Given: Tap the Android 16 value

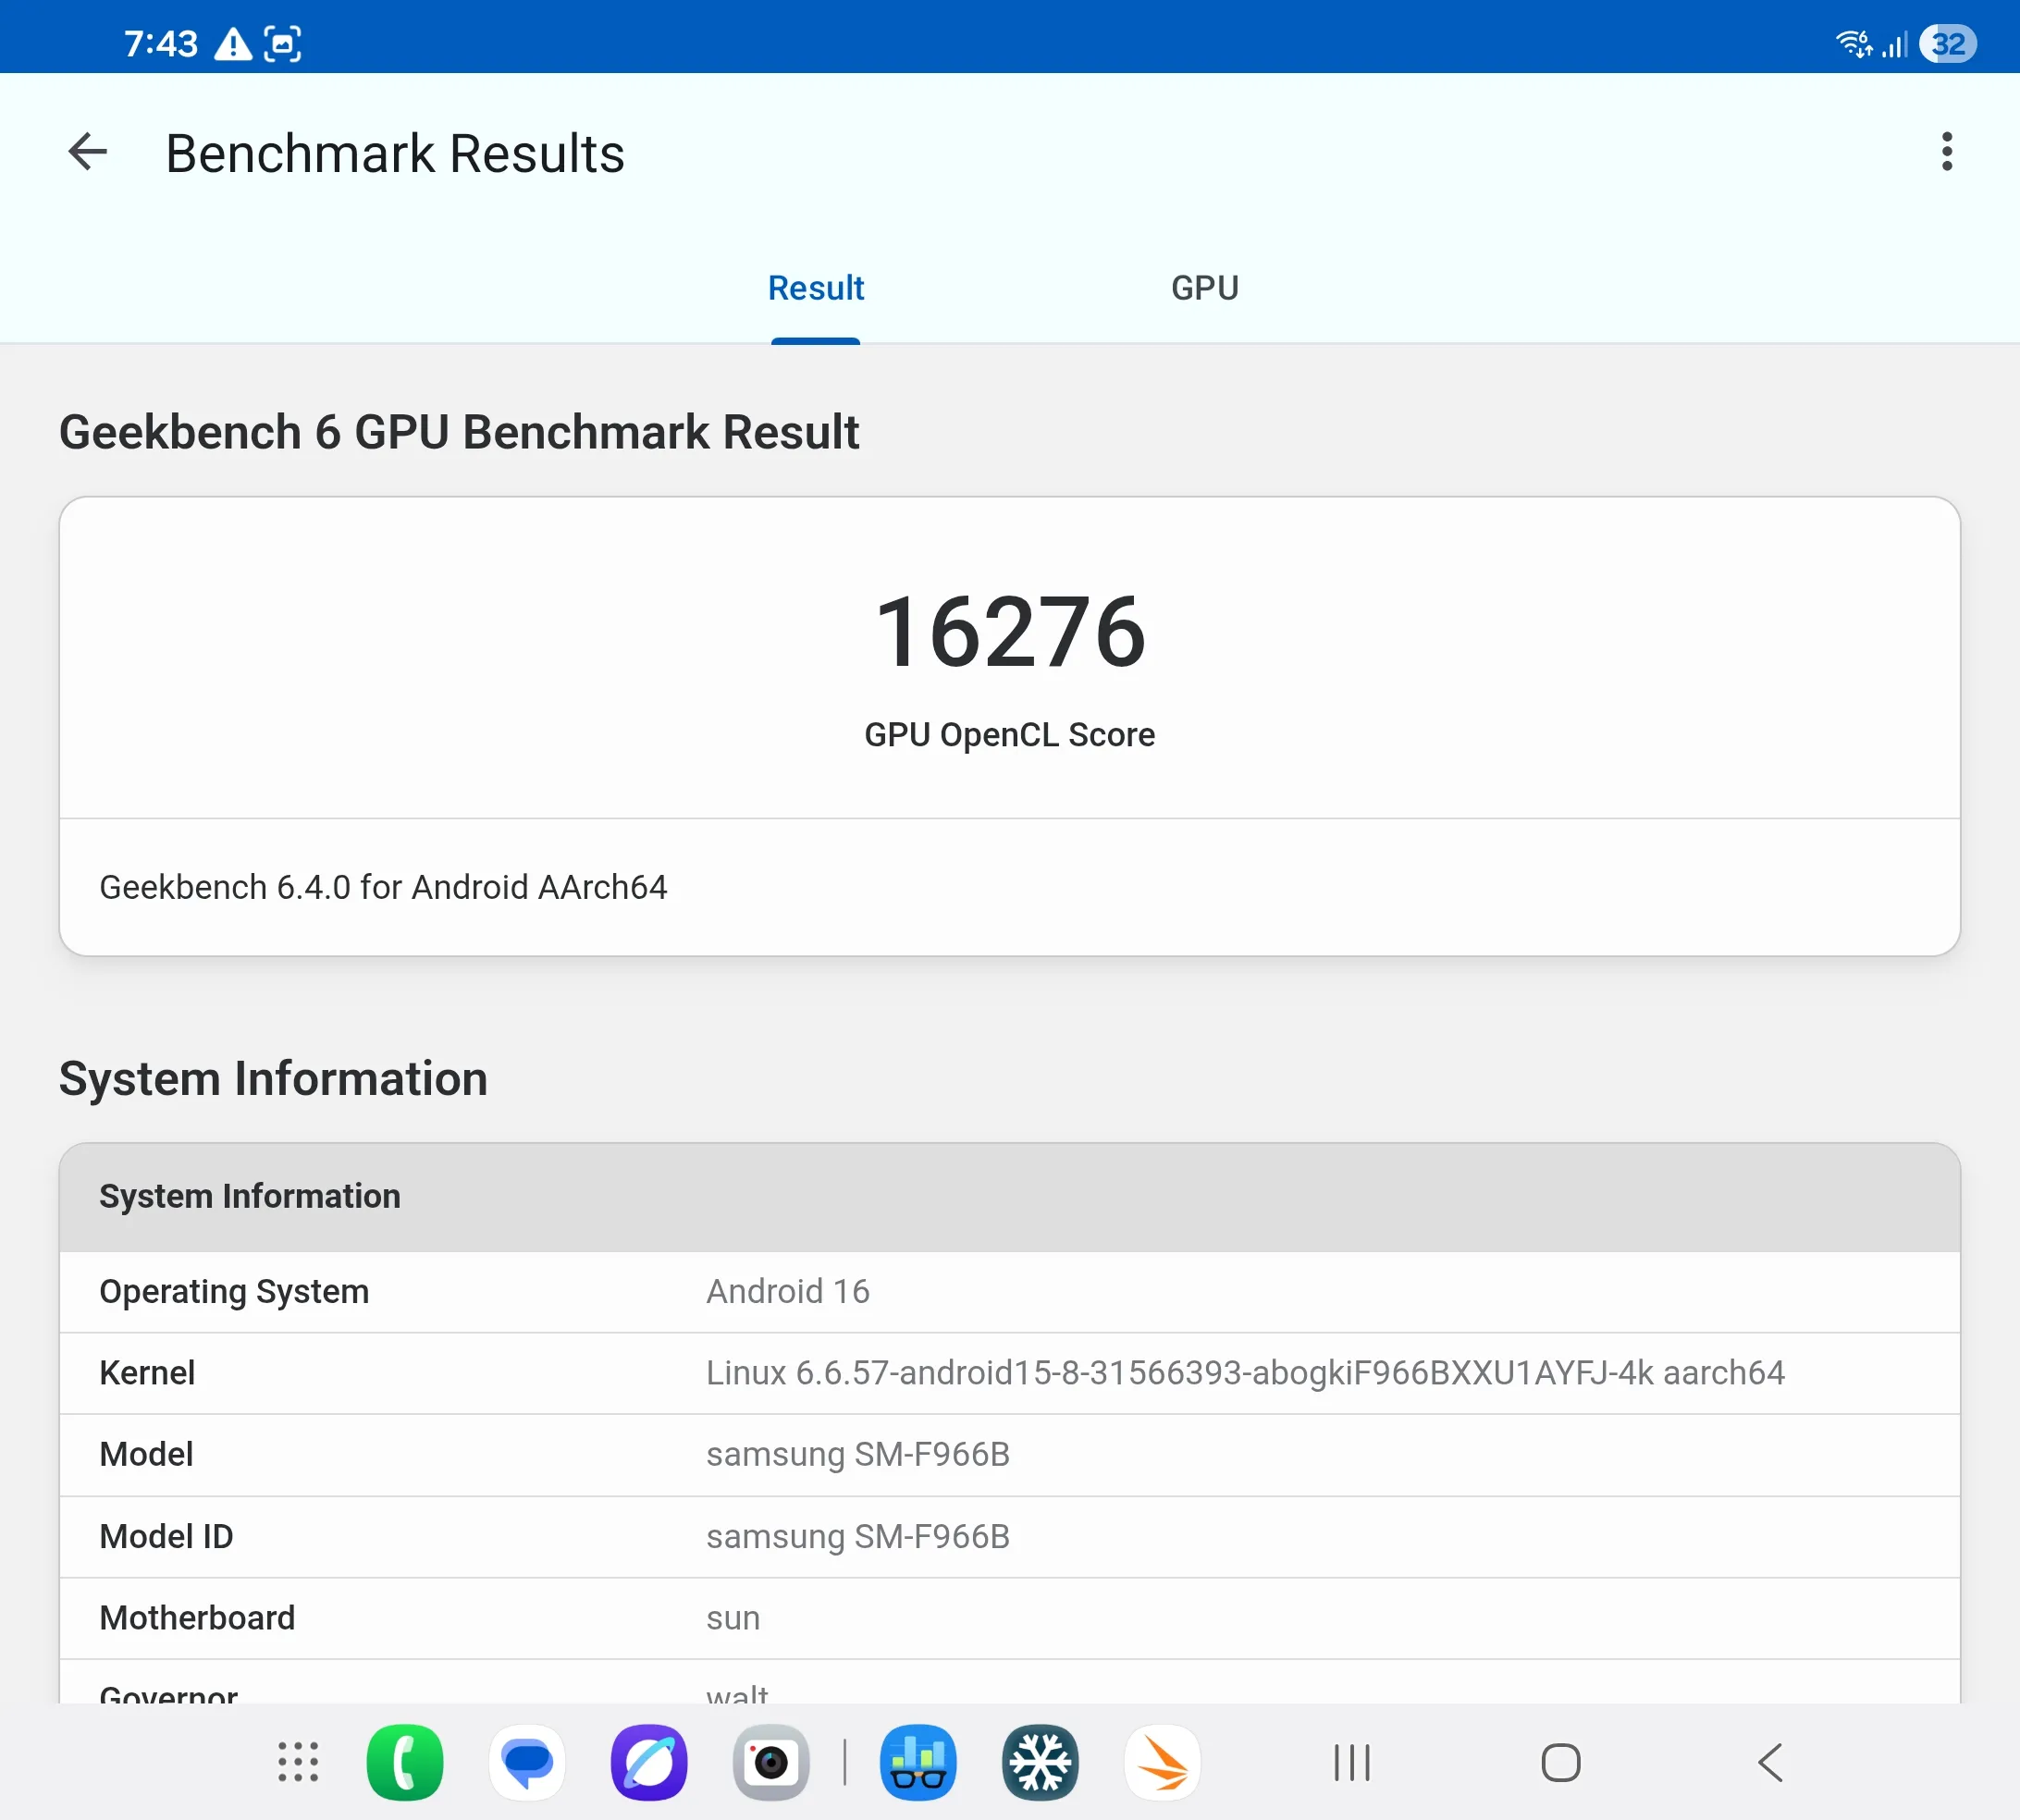Looking at the screenshot, I should (x=788, y=1291).
